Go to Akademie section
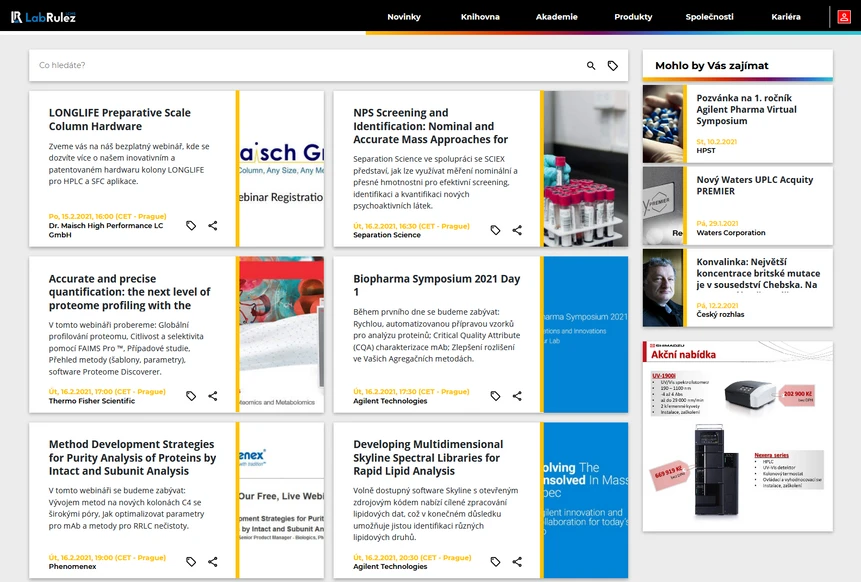Screen dimensions: 861x582 click(x=556, y=17)
